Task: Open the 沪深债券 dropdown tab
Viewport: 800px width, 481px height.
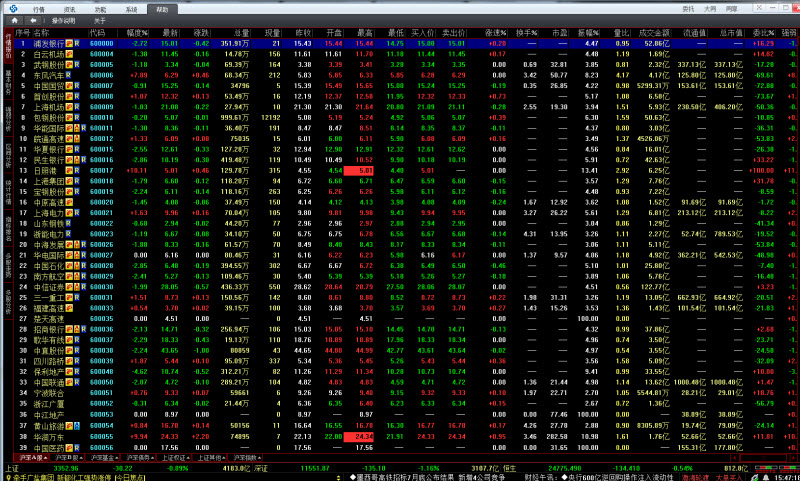Action: 140,458
